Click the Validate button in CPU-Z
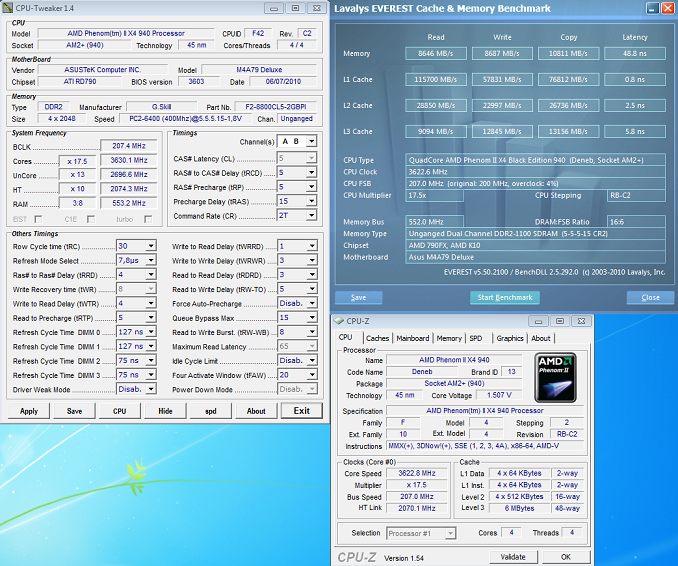Viewport: 678px width, 566px height. (513, 557)
